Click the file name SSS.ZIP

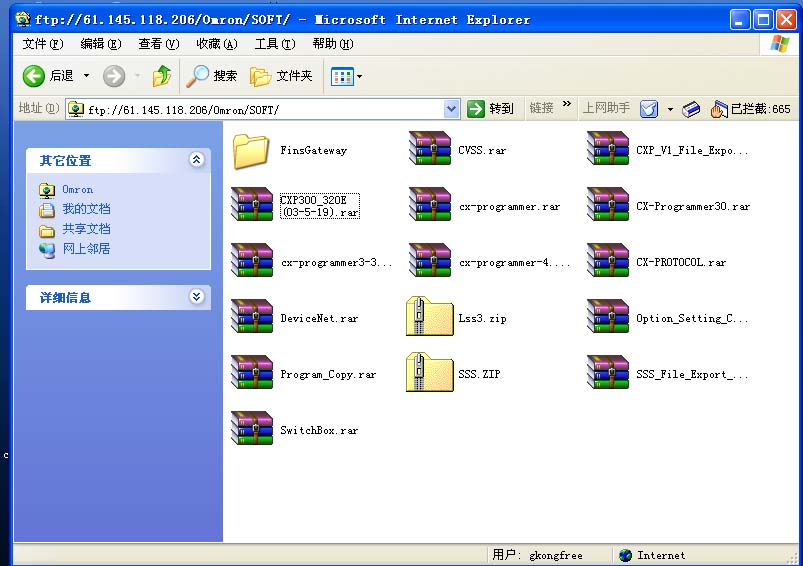(479, 374)
